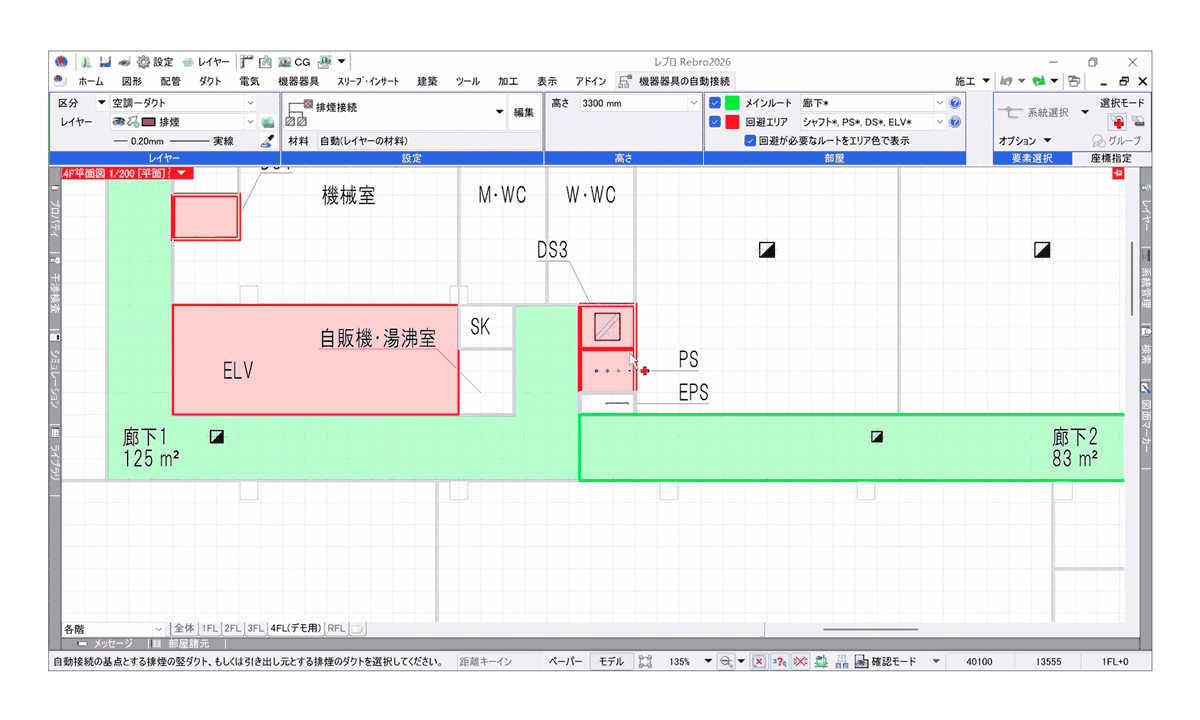Switch to the 座標指定 tab

(x=1110, y=158)
